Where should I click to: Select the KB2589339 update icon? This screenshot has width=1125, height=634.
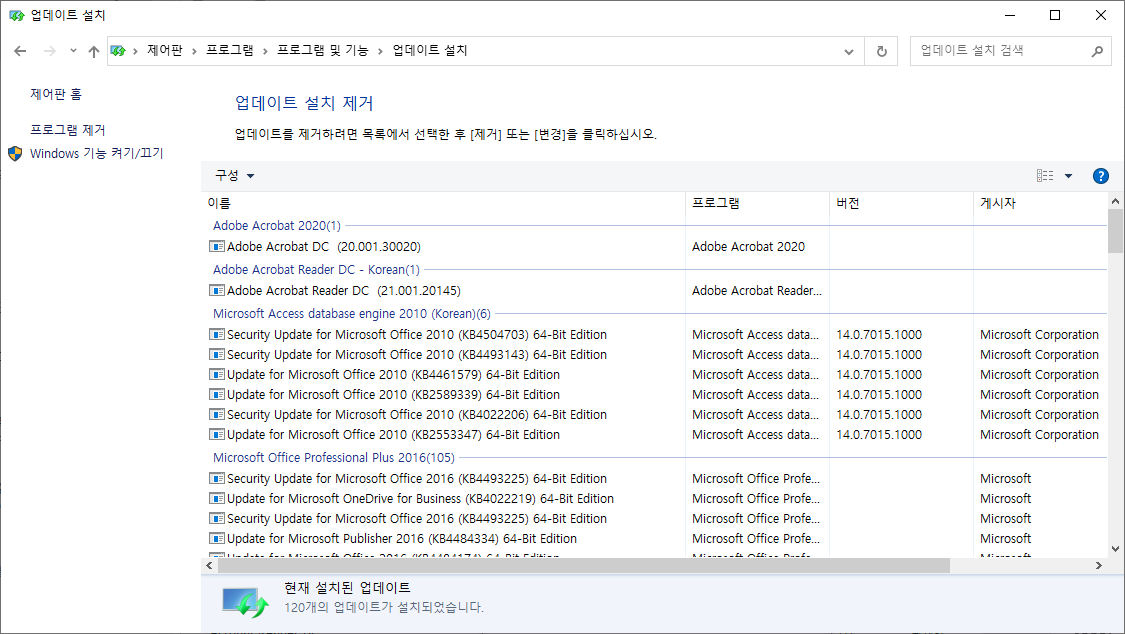[x=217, y=394]
